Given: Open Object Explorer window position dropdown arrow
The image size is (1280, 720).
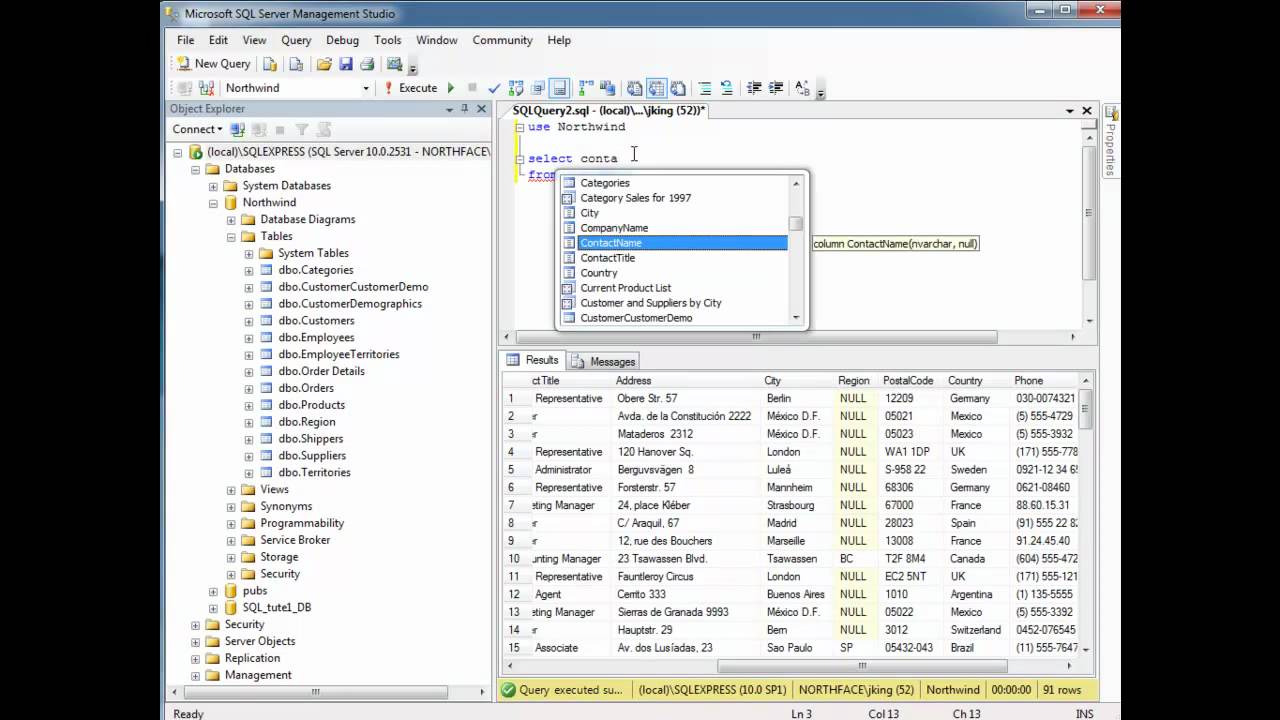Looking at the screenshot, I should pyautogui.click(x=449, y=109).
